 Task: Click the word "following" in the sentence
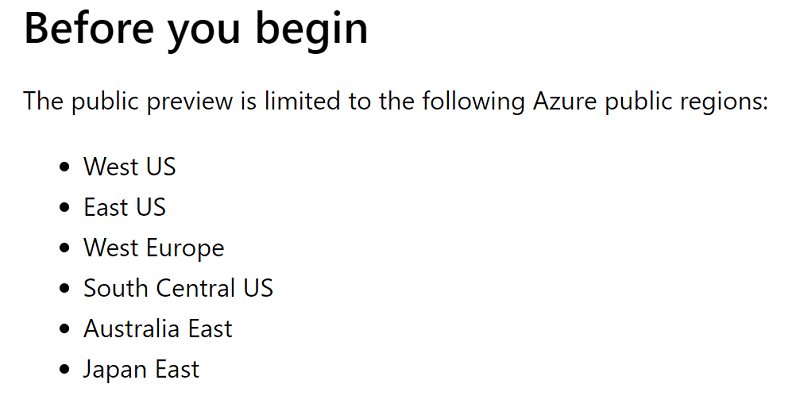[x=473, y=101]
